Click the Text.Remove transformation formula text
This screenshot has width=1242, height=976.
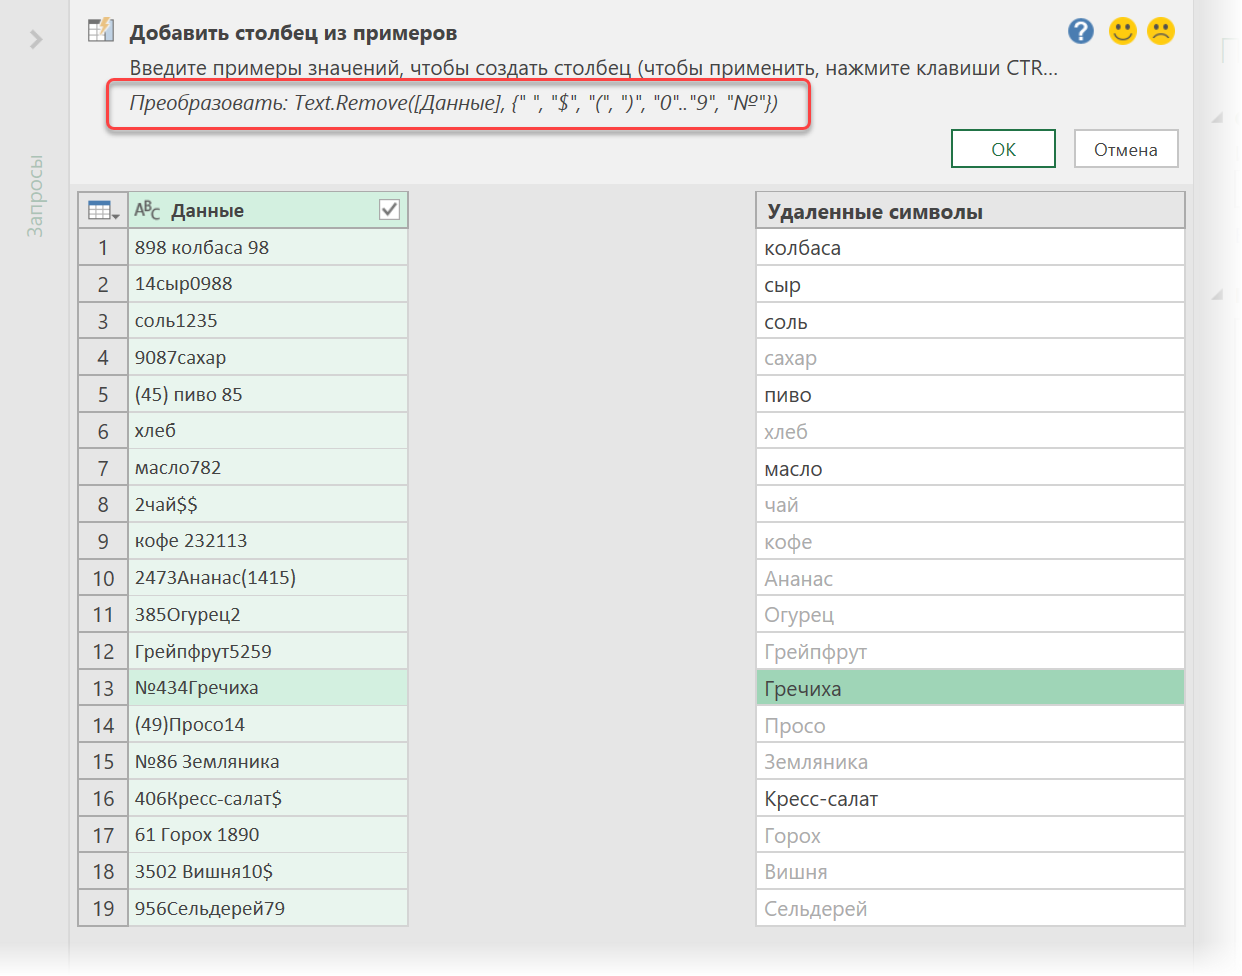pyautogui.click(x=454, y=103)
